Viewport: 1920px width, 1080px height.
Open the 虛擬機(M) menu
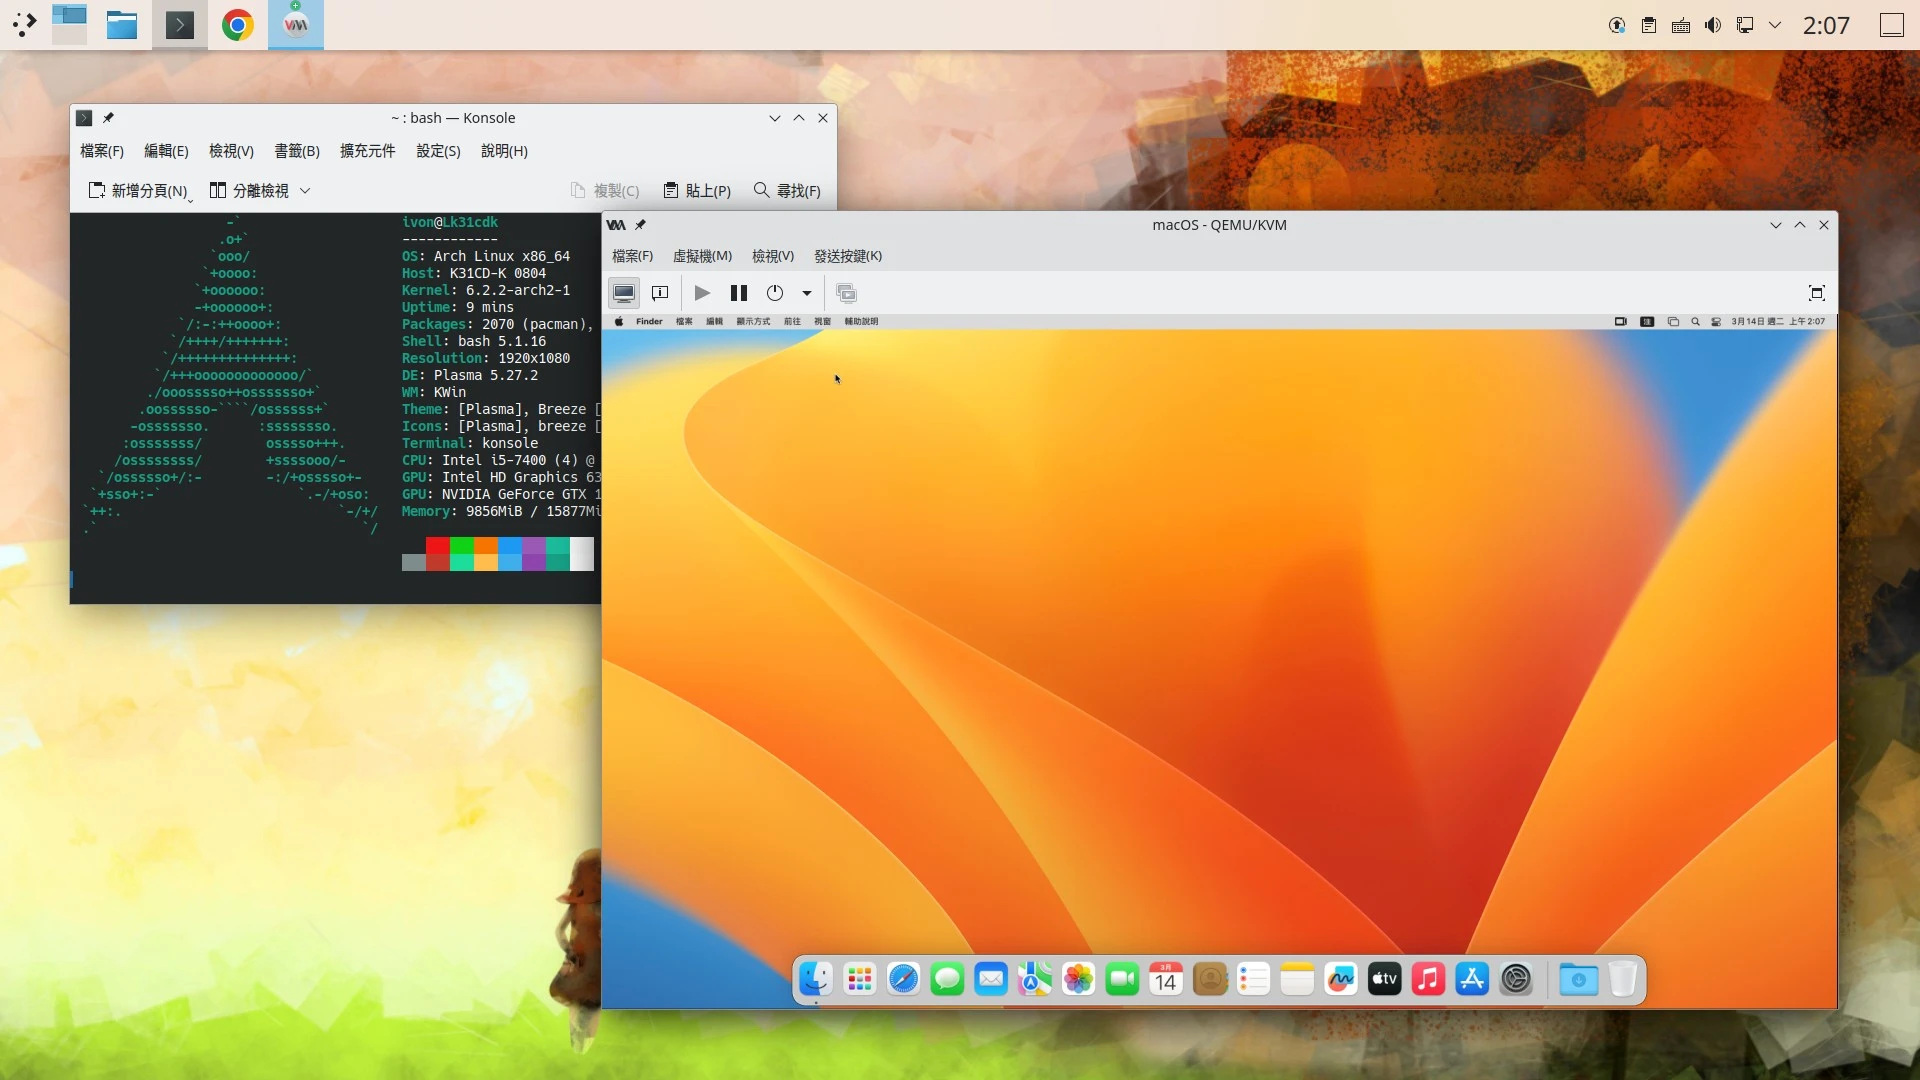click(x=702, y=256)
